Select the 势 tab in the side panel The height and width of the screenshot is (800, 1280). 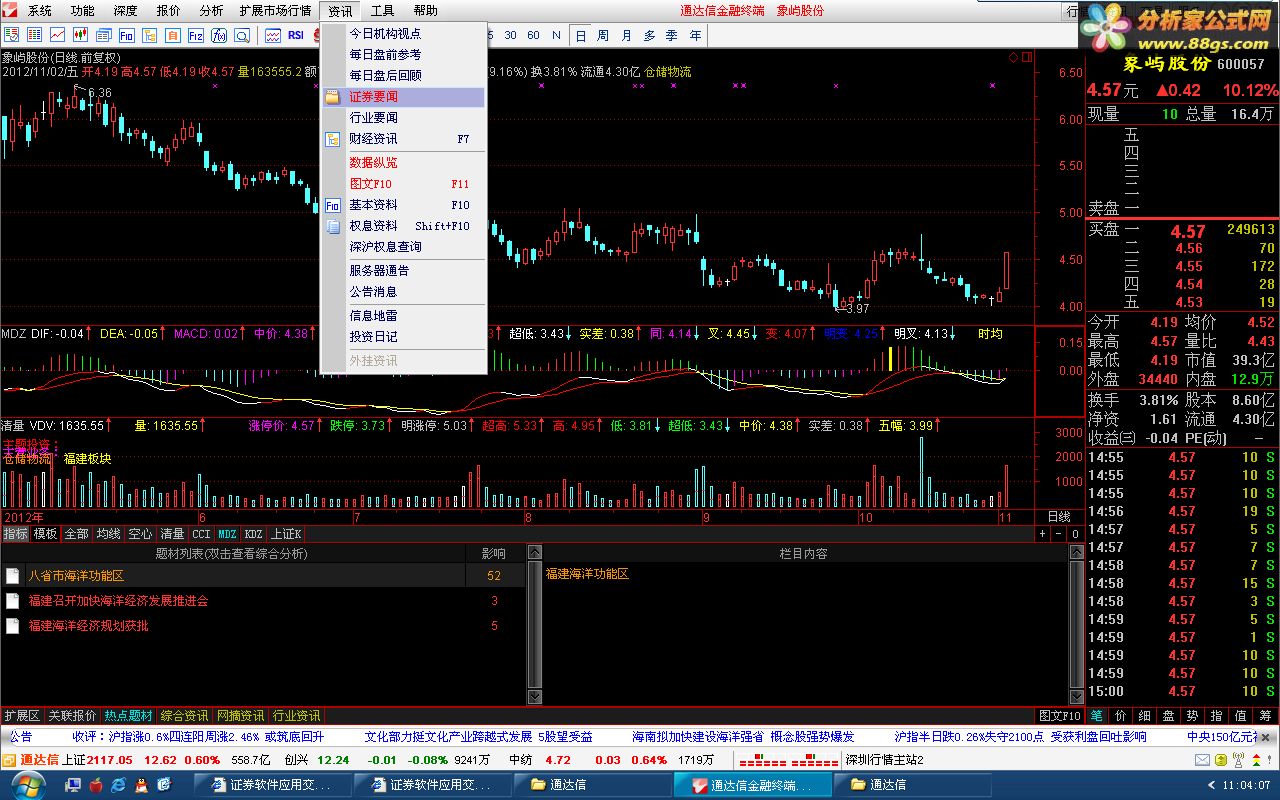coord(1193,716)
